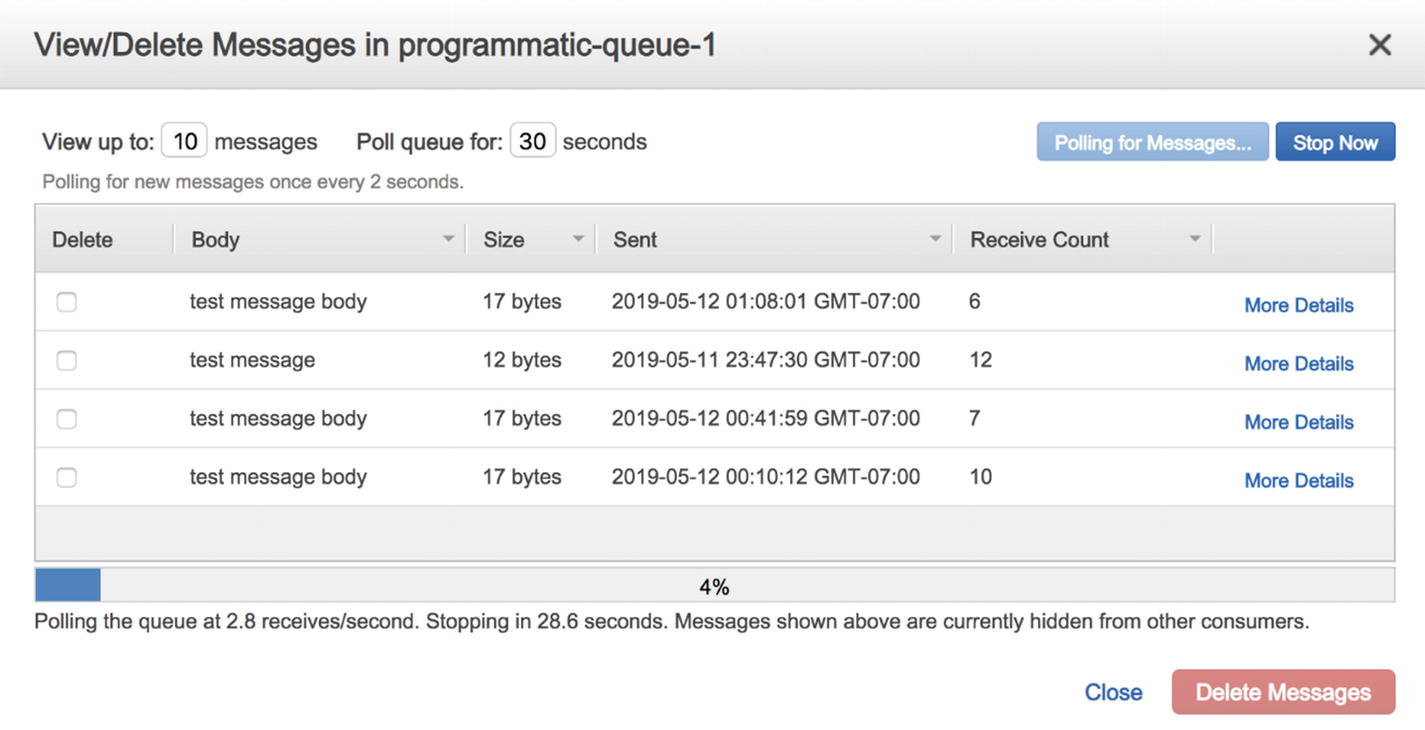
Task: Click the Polling for Messages button
Action: [1152, 141]
